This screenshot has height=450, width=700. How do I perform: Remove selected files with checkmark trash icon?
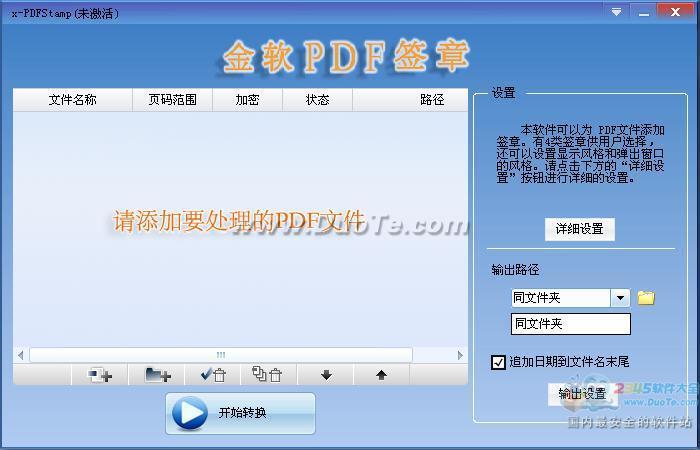point(213,375)
